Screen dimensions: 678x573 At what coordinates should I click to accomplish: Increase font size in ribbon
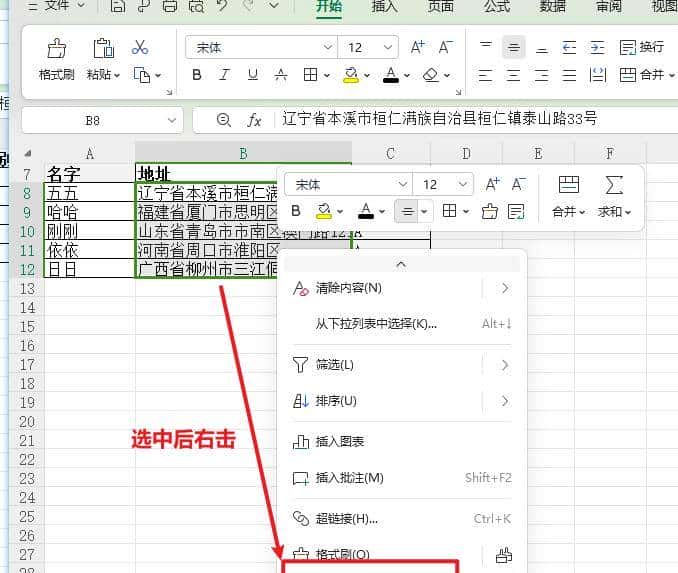418,47
